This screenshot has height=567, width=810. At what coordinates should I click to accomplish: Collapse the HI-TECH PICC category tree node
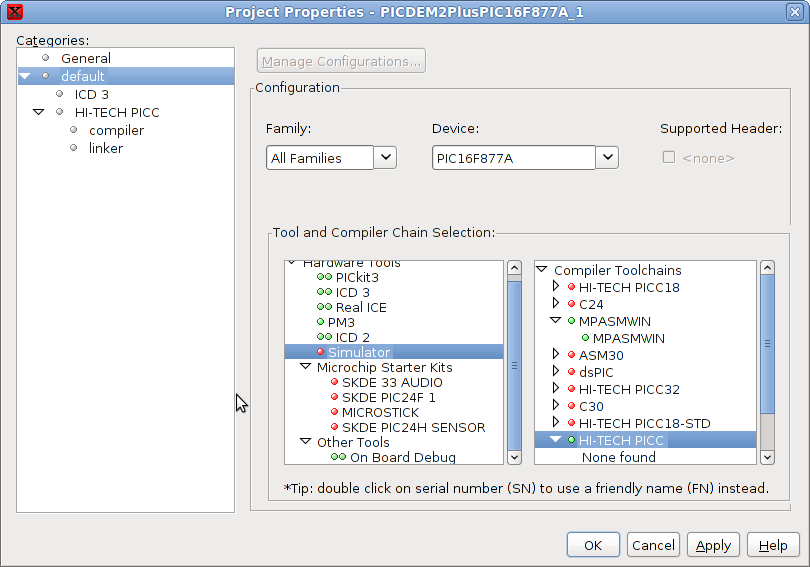39,112
